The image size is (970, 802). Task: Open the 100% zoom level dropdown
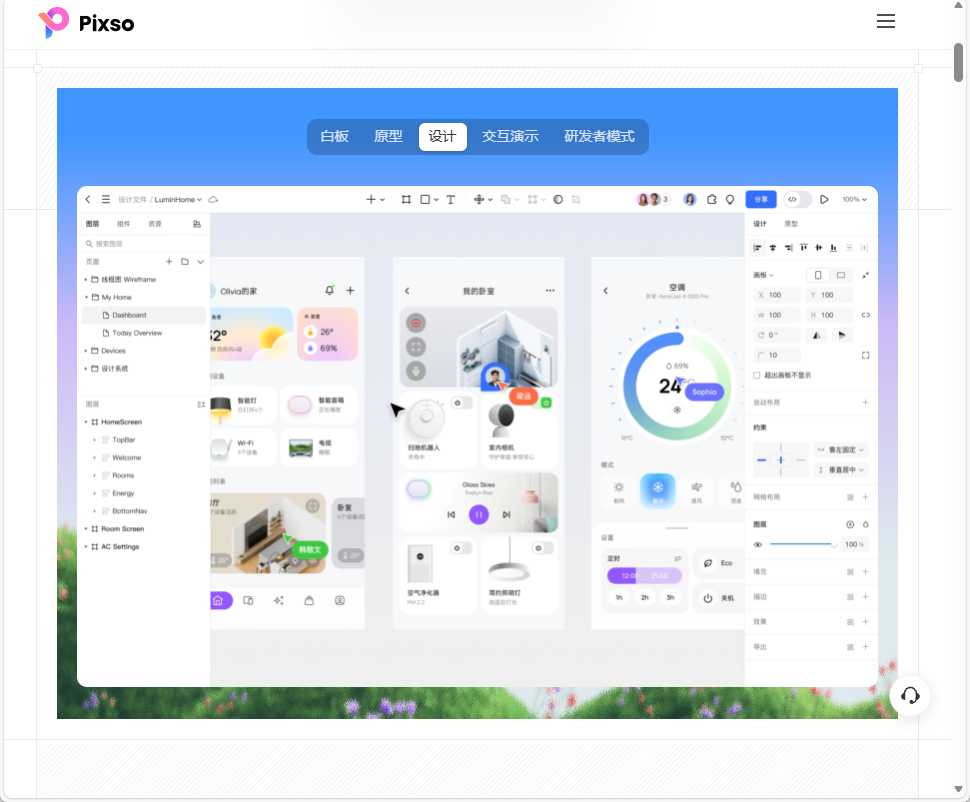pyautogui.click(x=853, y=200)
